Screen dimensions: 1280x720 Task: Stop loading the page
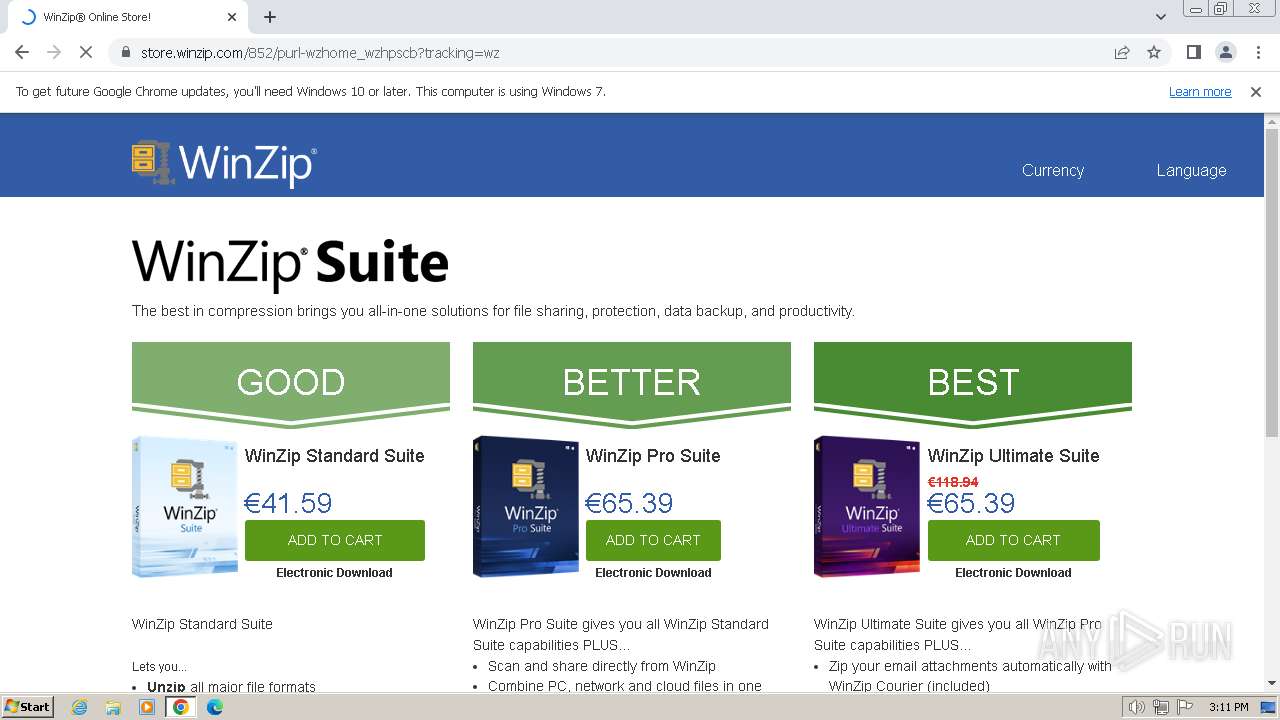click(x=86, y=52)
